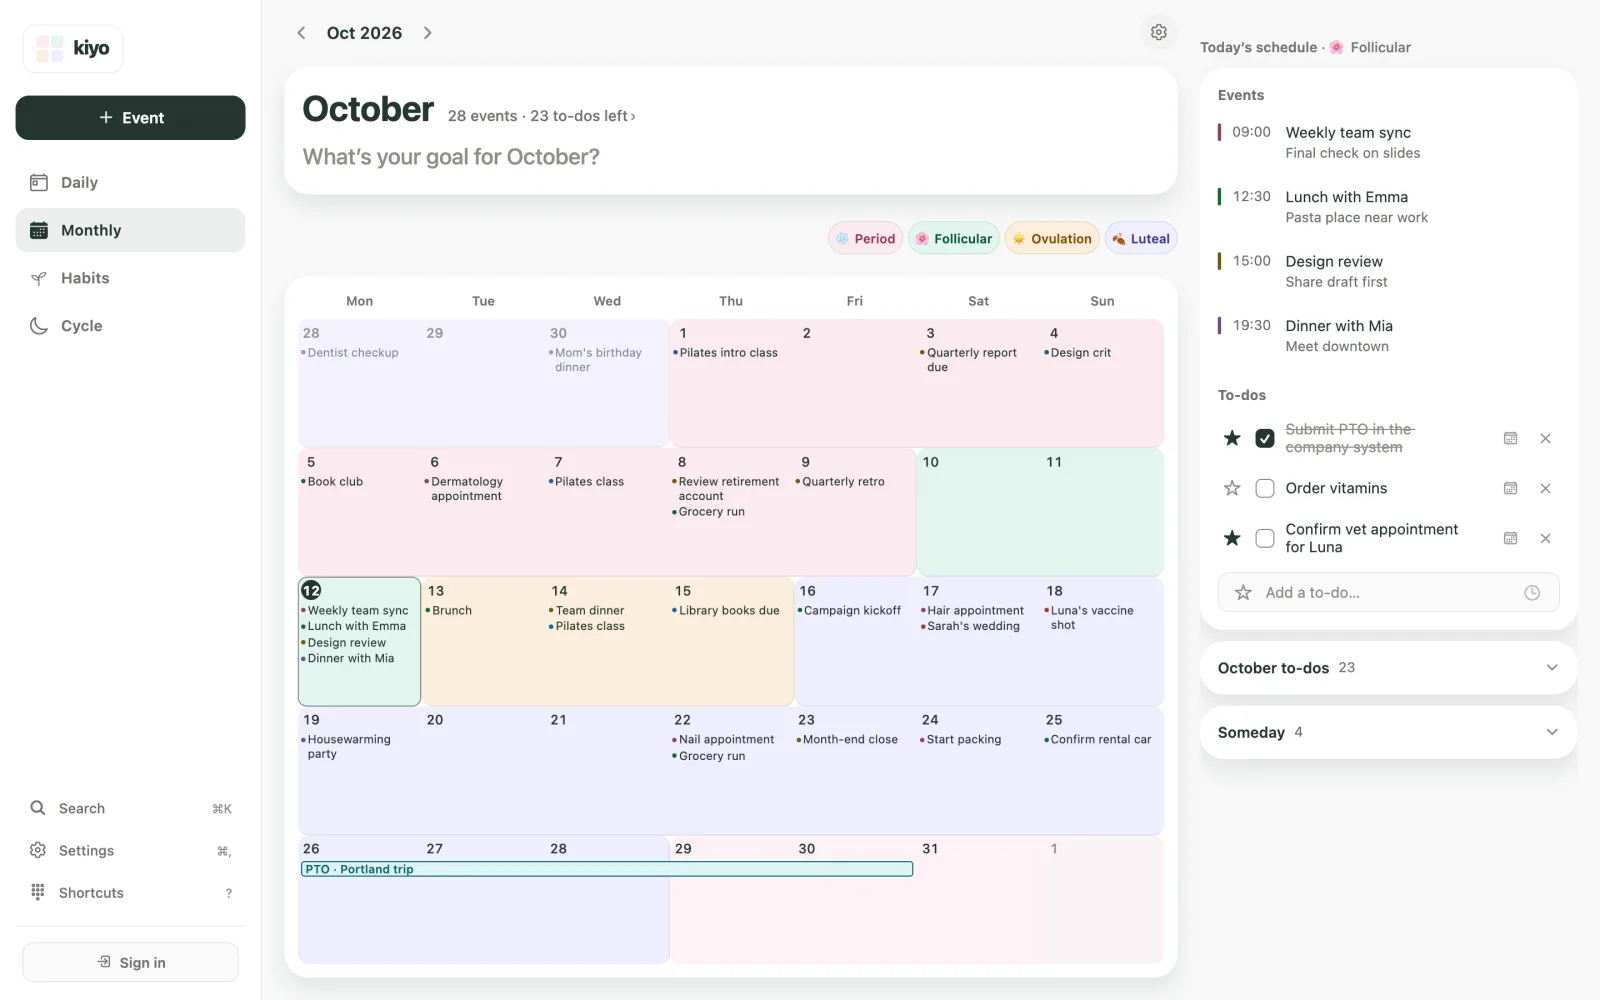
Task: Open 23 to-dos left link
Action: tap(583, 116)
